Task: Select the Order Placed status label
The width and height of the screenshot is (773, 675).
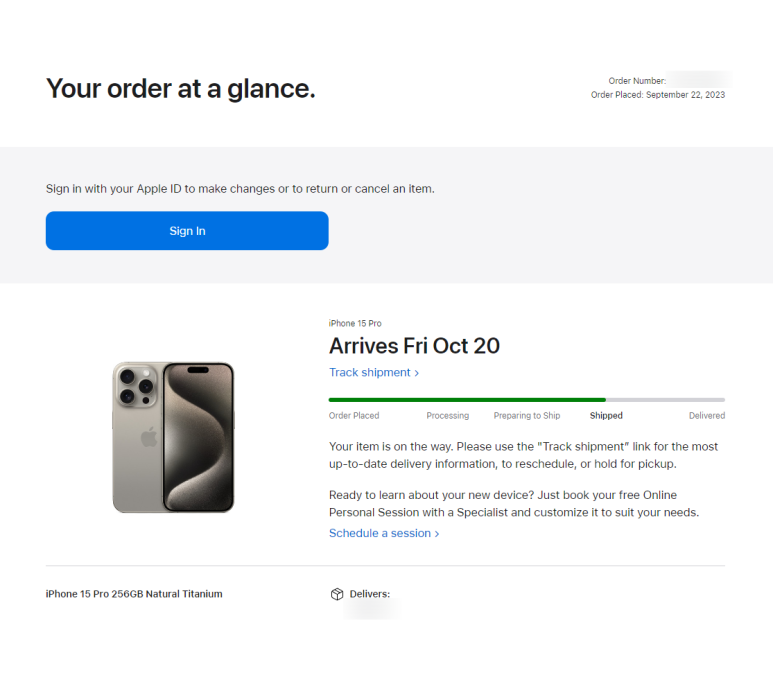Action: coord(354,416)
